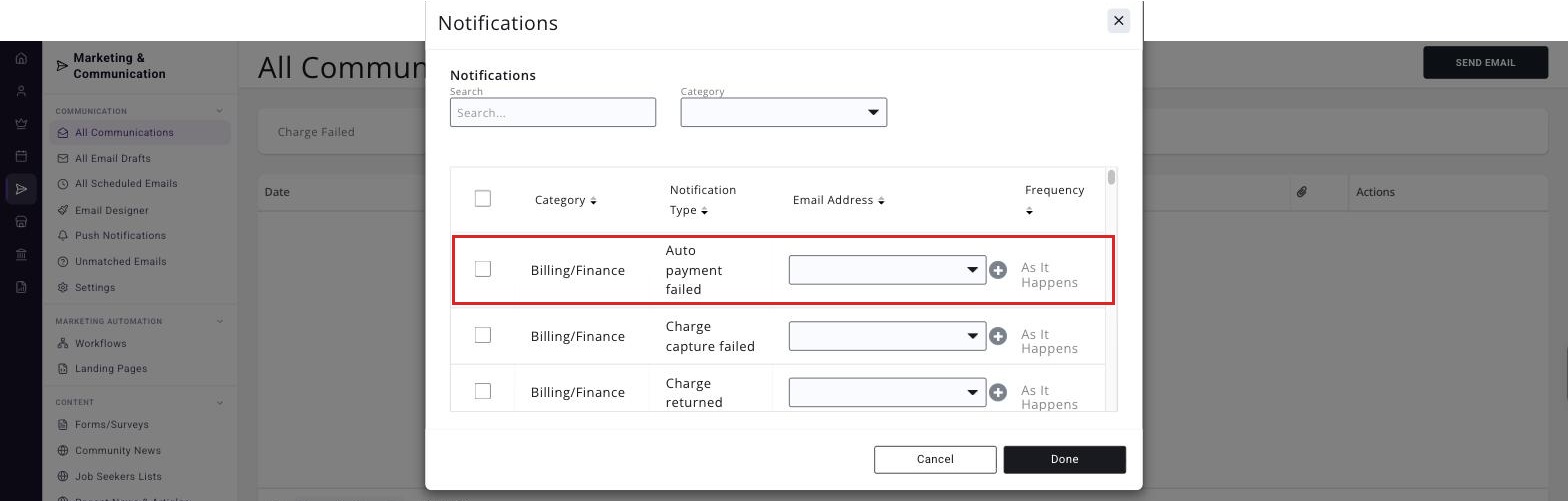This screenshot has width=1568, height=501.
Task: Open email dropdown for Auto payment failed
Action: pos(887,270)
